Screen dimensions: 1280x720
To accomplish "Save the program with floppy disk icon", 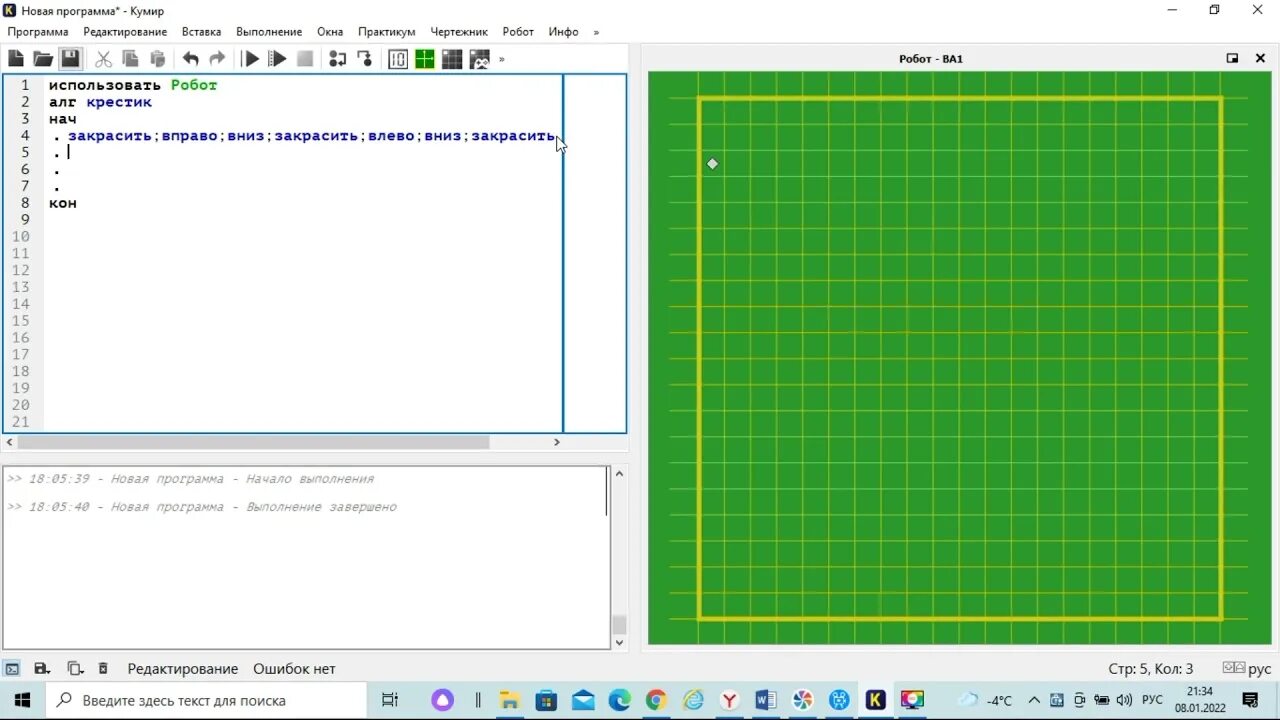I will pos(70,59).
